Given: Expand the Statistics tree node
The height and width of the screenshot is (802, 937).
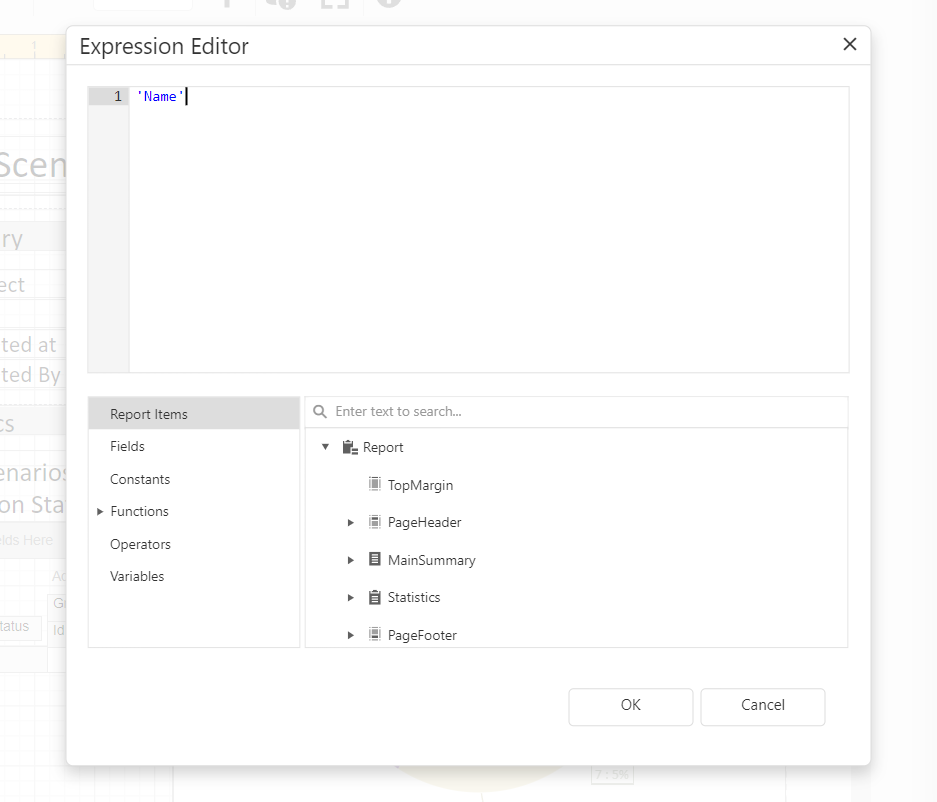Looking at the screenshot, I should pyautogui.click(x=351, y=598).
